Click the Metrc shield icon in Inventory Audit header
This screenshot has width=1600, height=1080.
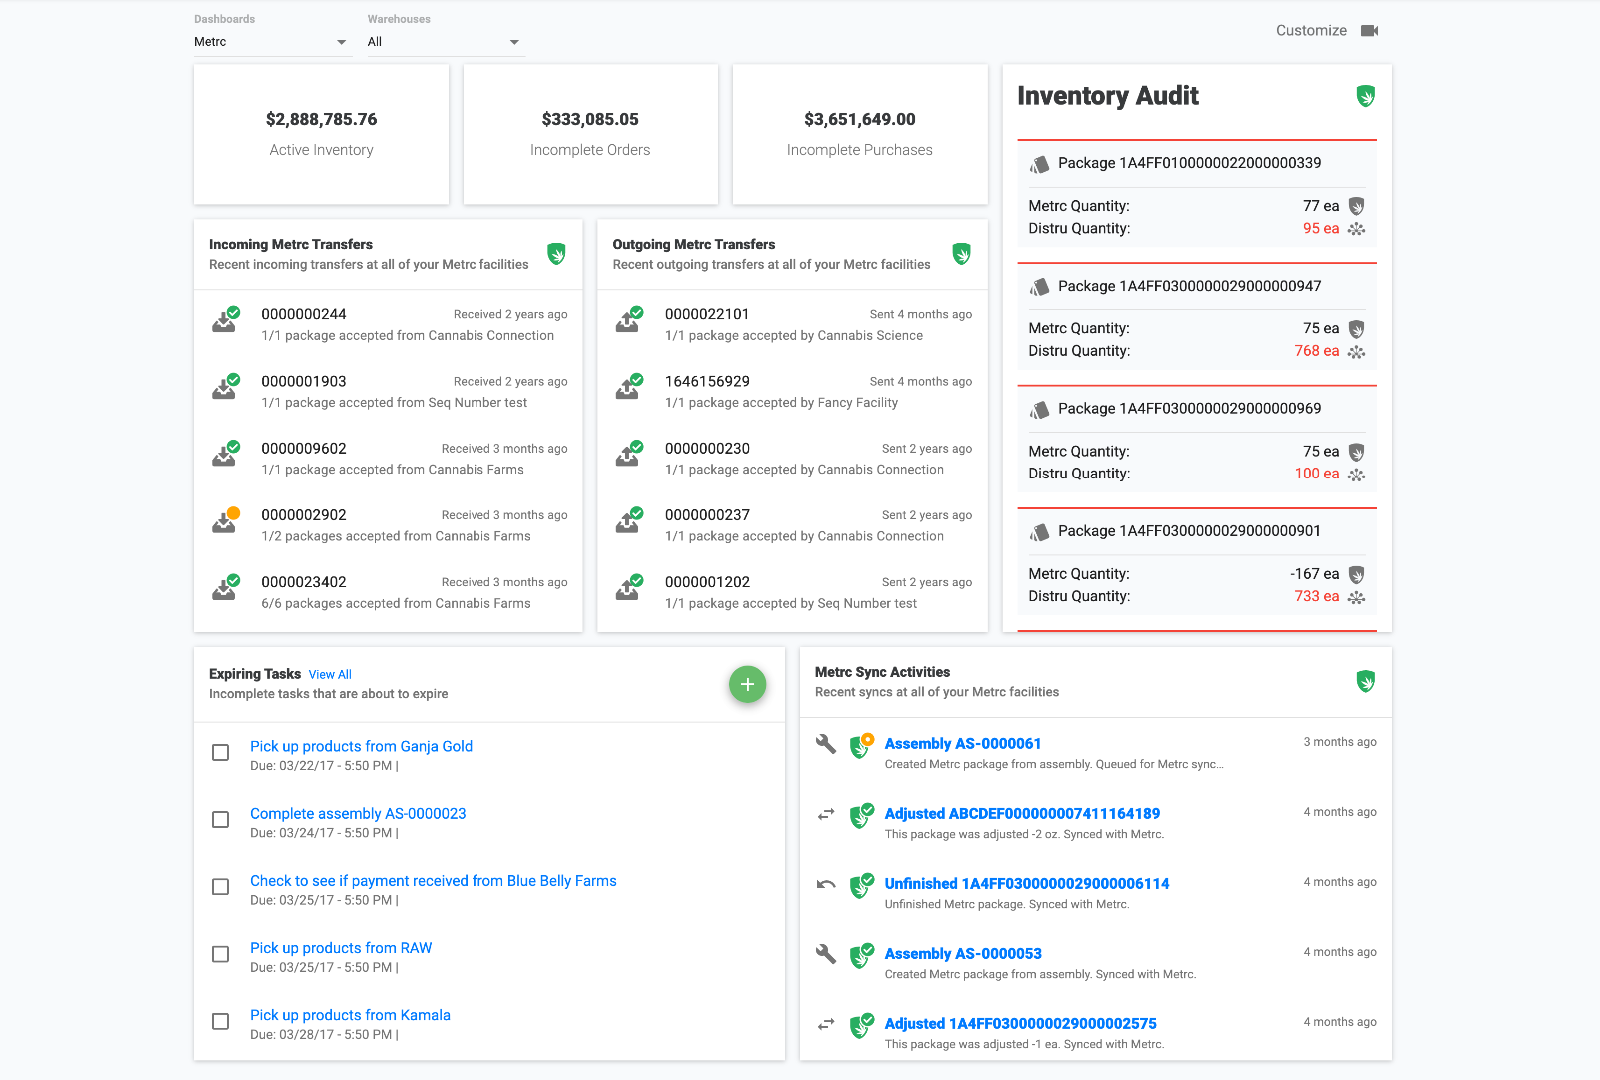click(x=1365, y=96)
